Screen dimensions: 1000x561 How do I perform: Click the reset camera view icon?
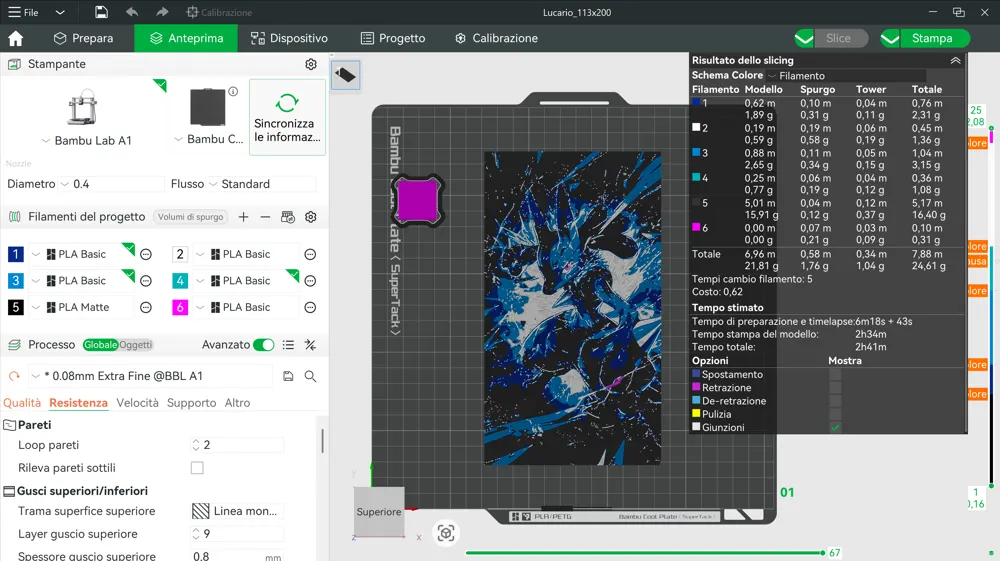coord(446,533)
